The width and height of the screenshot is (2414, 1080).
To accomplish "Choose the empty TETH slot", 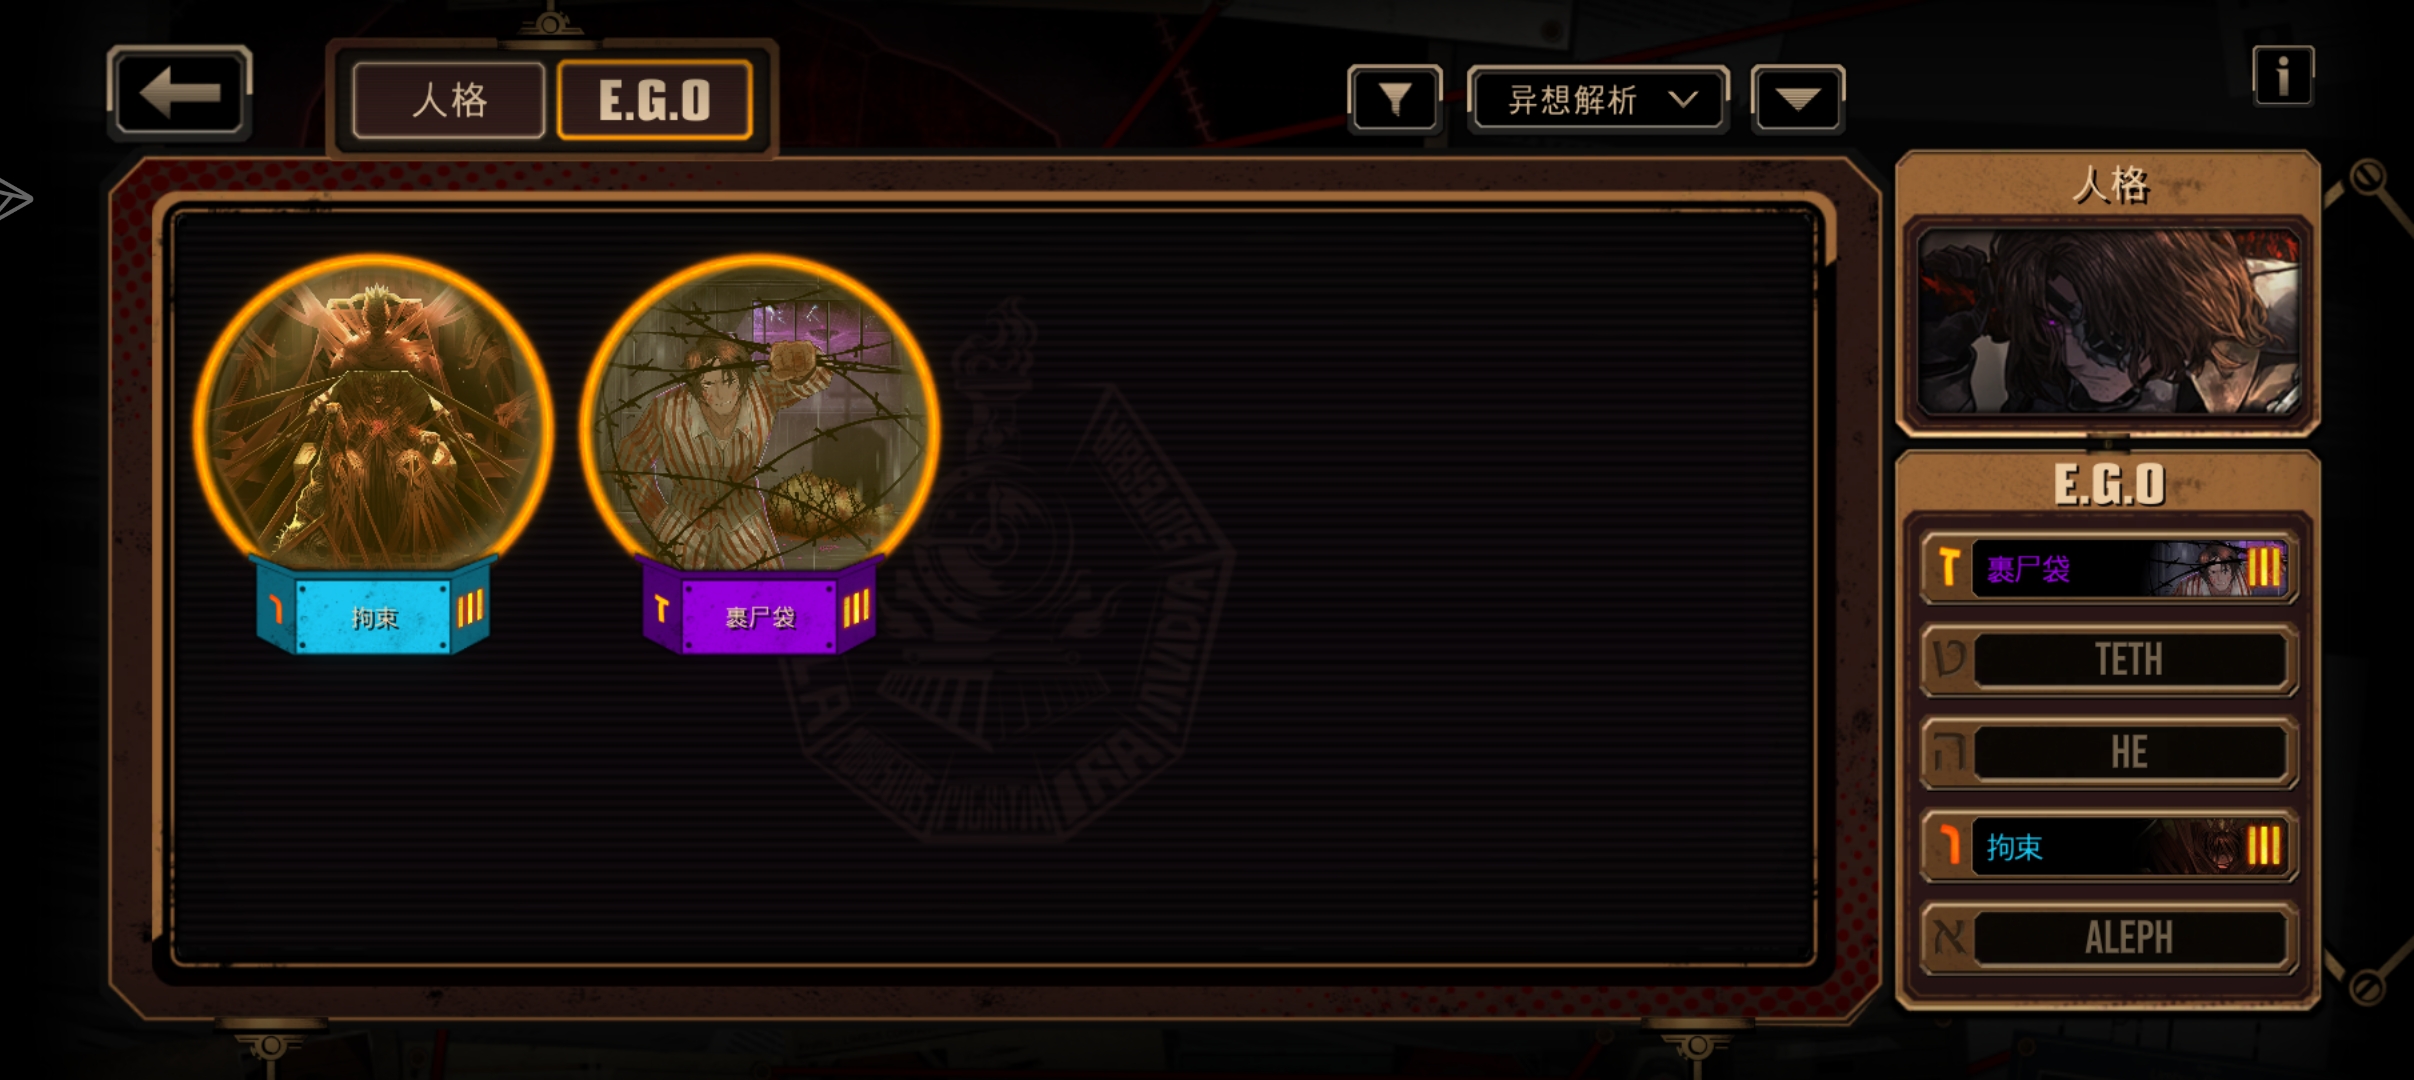I will click(2109, 659).
